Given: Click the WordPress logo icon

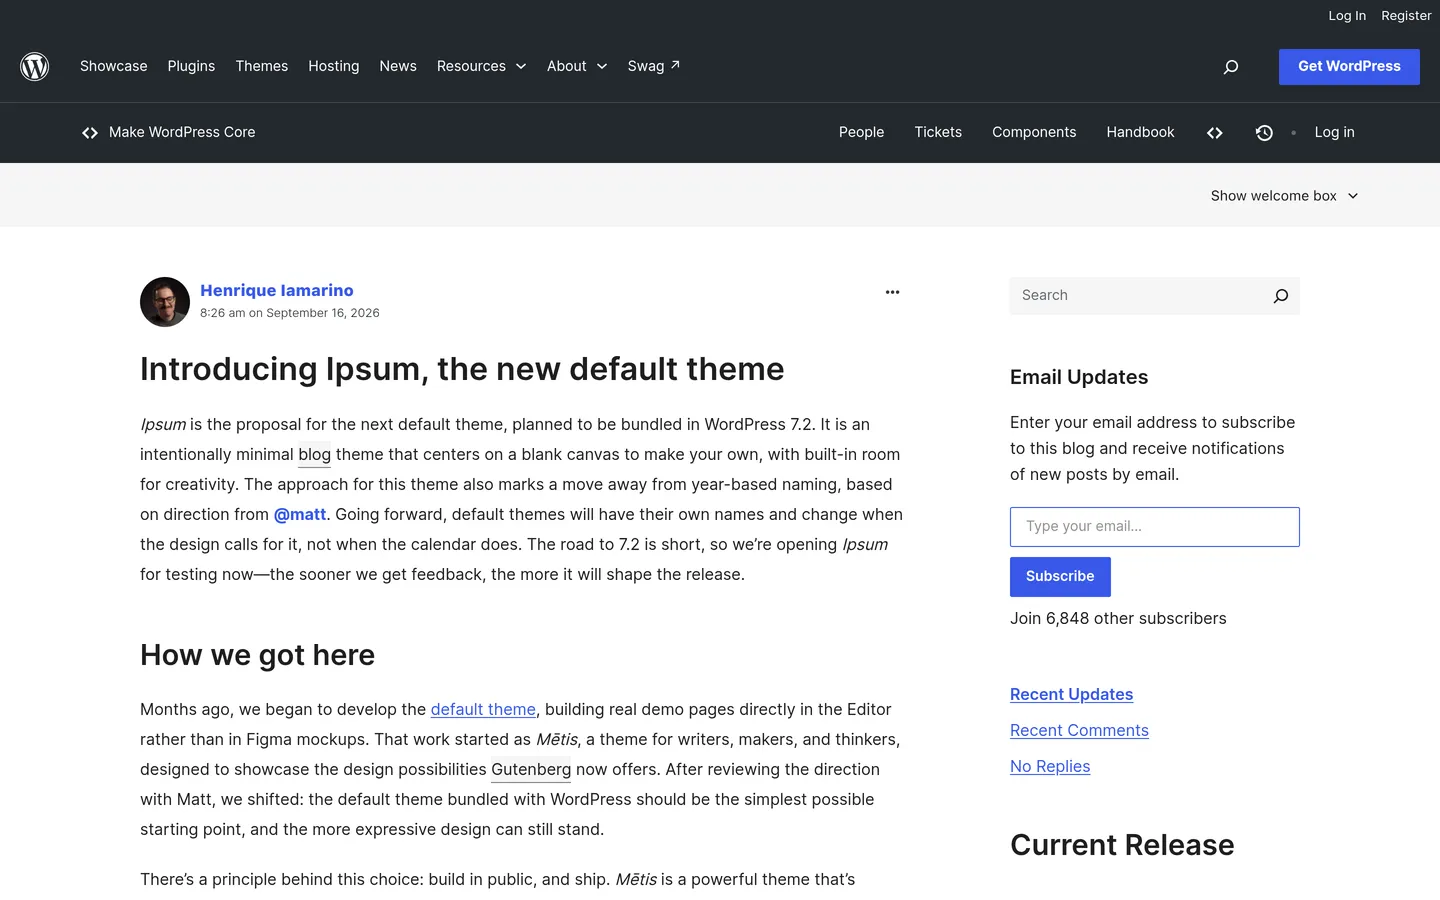Looking at the screenshot, I should [x=35, y=66].
